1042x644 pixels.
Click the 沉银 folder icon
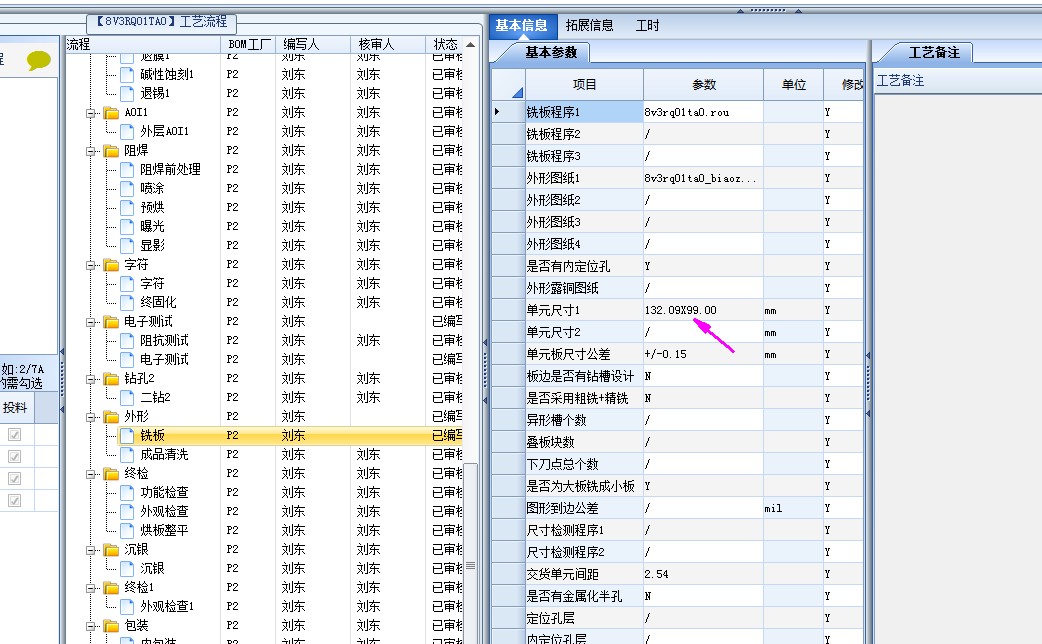pyautogui.click(x=111, y=550)
